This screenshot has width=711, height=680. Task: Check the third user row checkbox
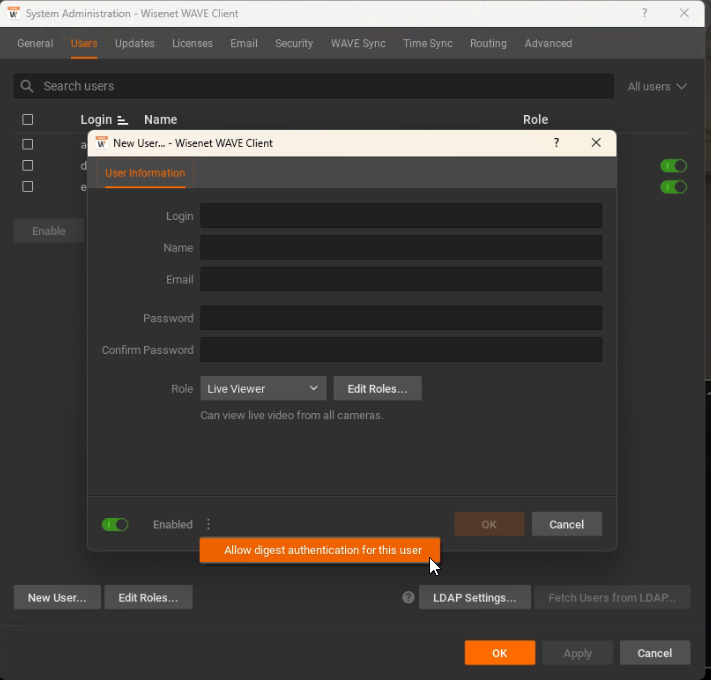click(28, 186)
